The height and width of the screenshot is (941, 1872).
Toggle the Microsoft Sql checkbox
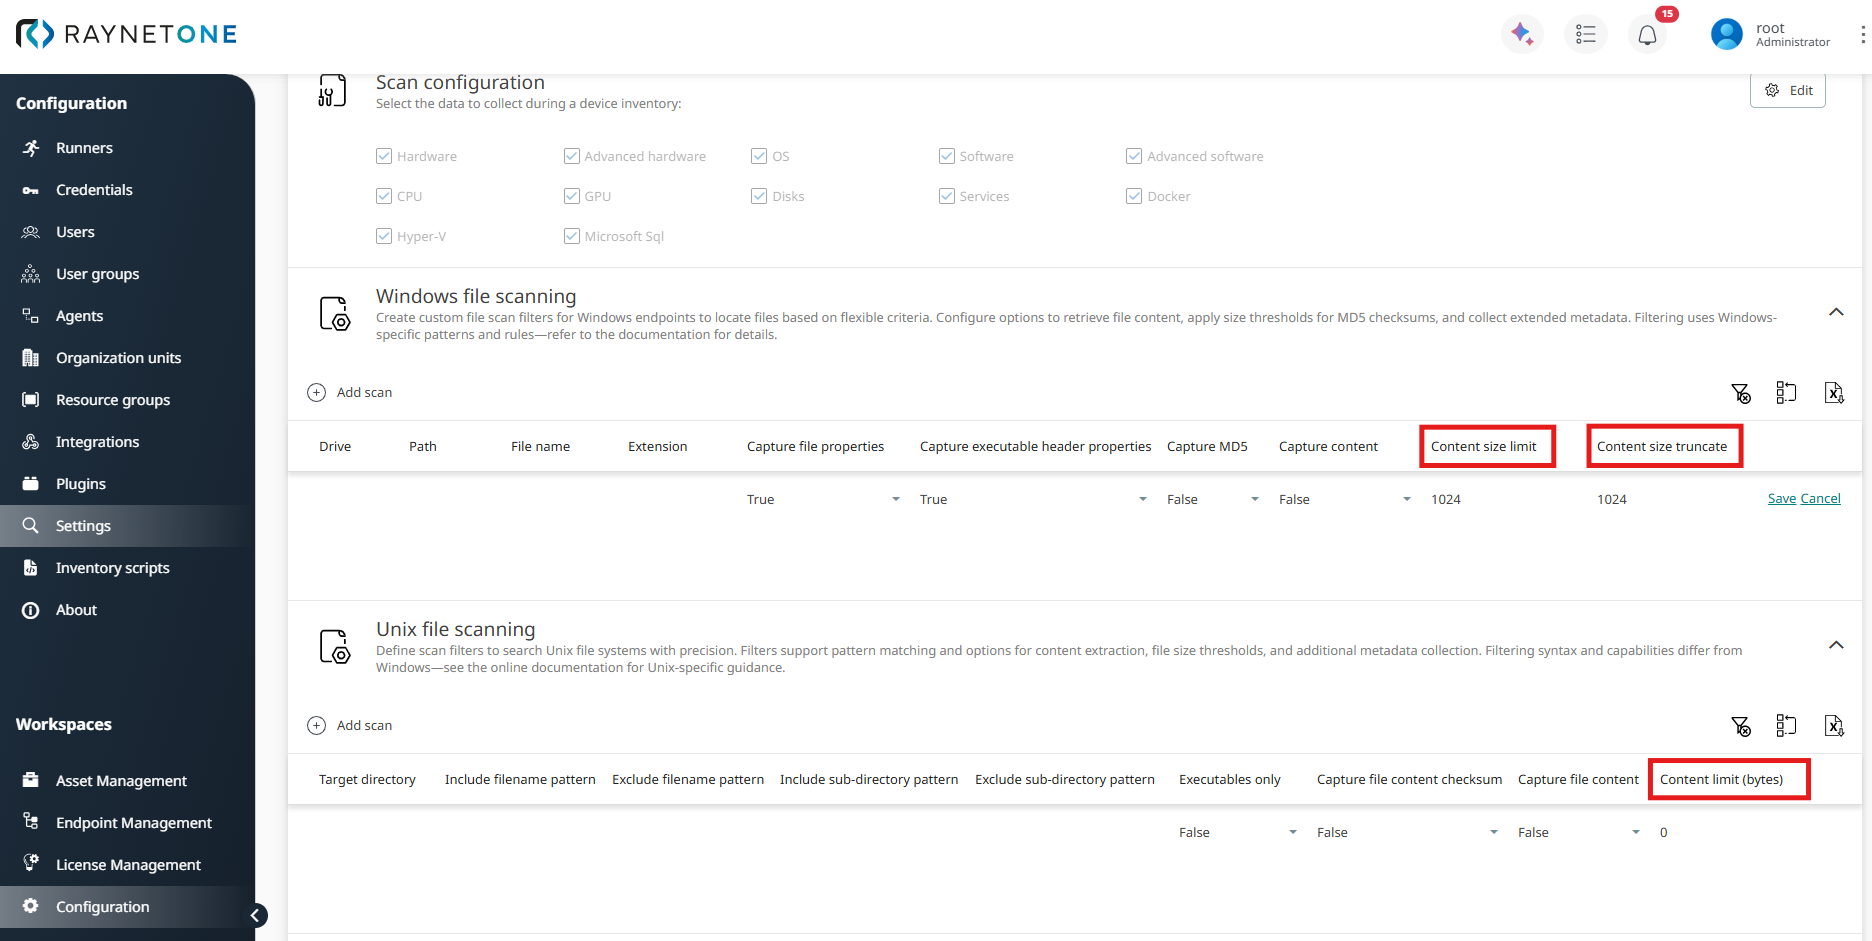click(572, 236)
